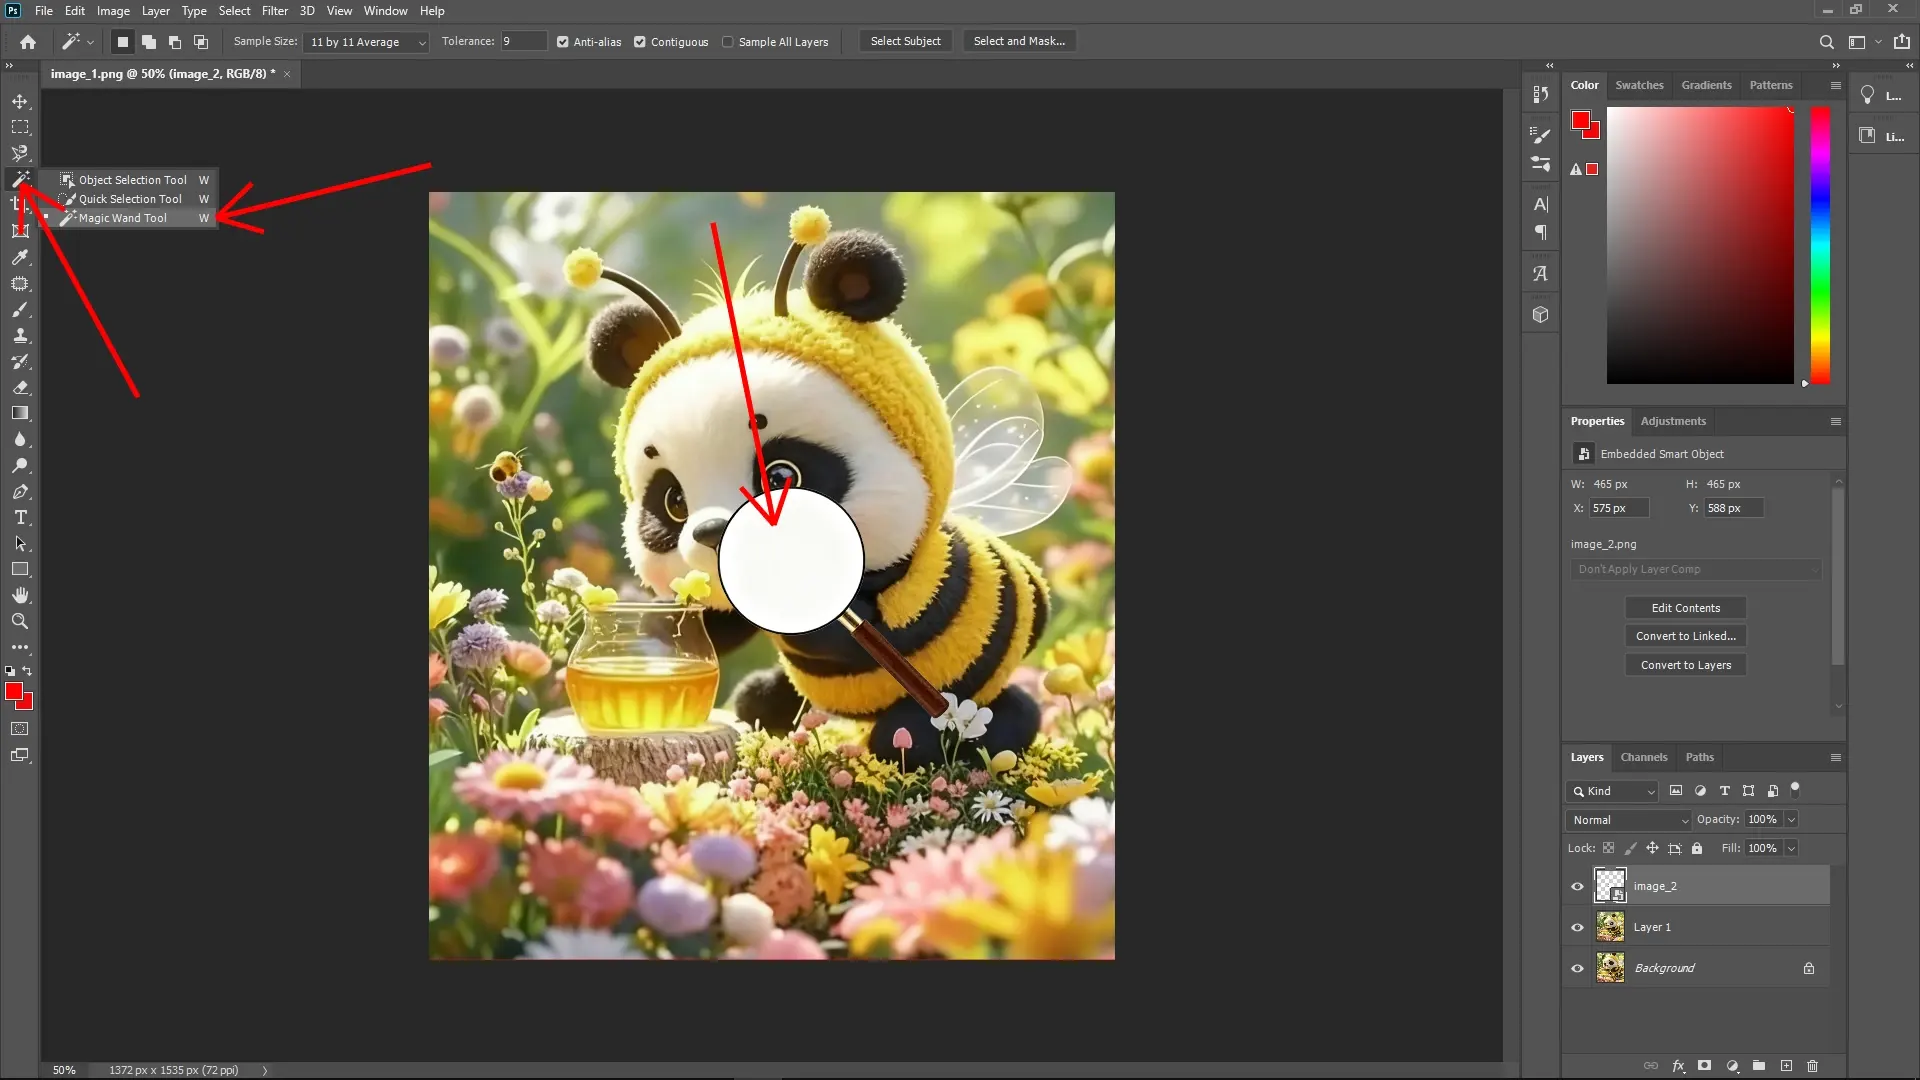Disable the Anti-alias option
The width and height of the screenshot is (1920, 1080).
pyautogui.click(x=563, y=42)
